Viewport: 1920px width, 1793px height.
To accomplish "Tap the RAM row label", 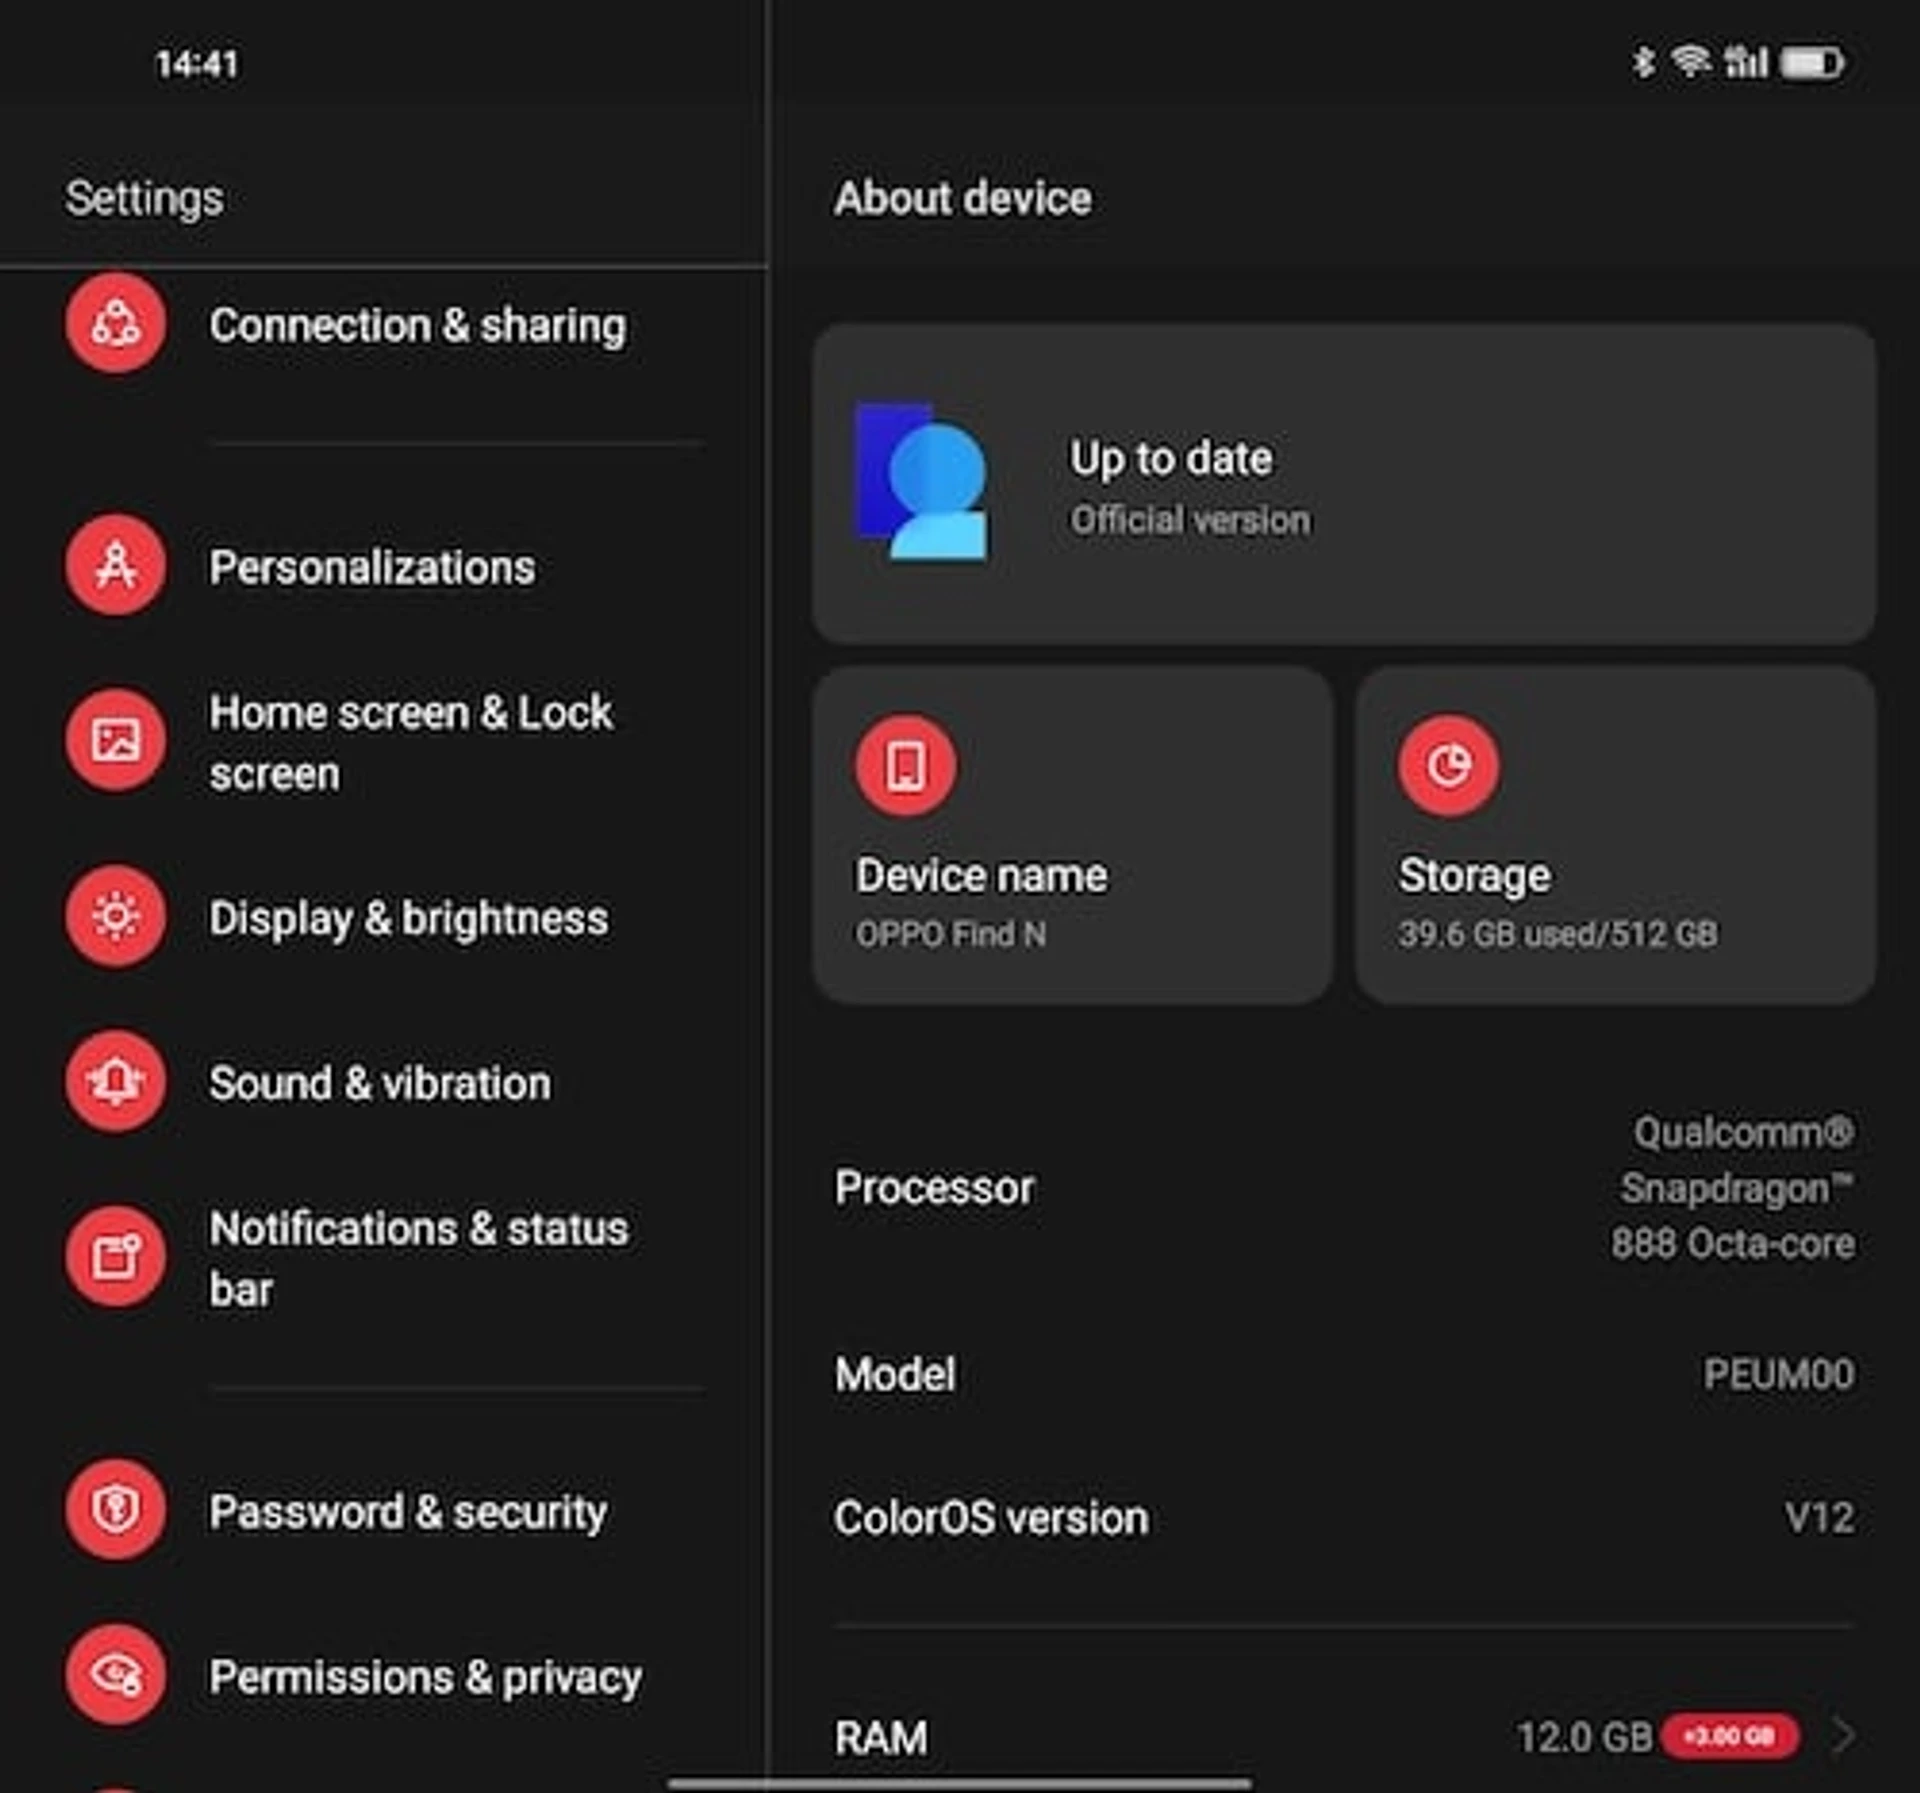I will [881, 1738].
